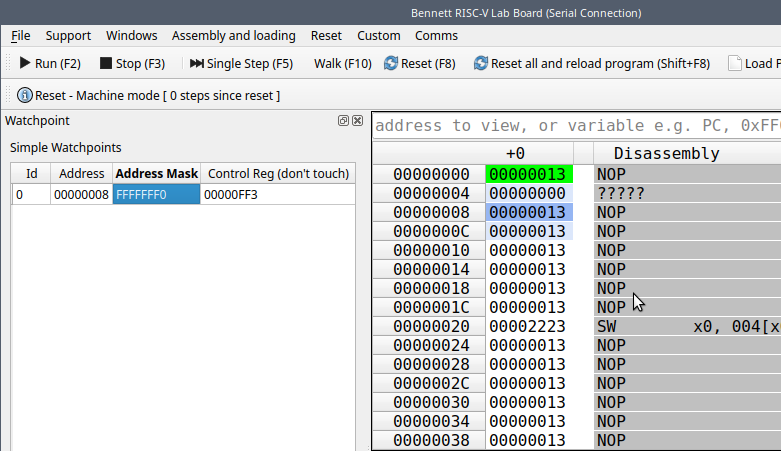This screenshot has width=781, height=451.
Task: Open the Comms menu
Action: pos(436,35)
